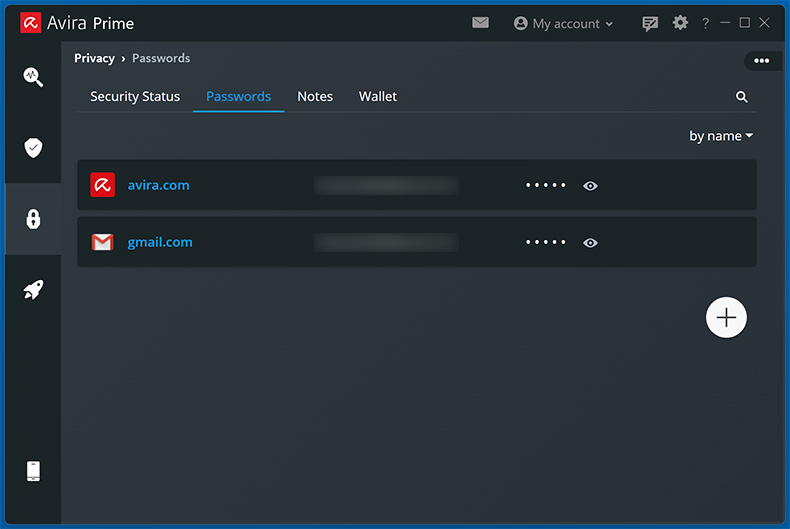Screen dimensions: 790x529
Task: Reveal the gmail.com password with eye icon
Action: [590, 243]
